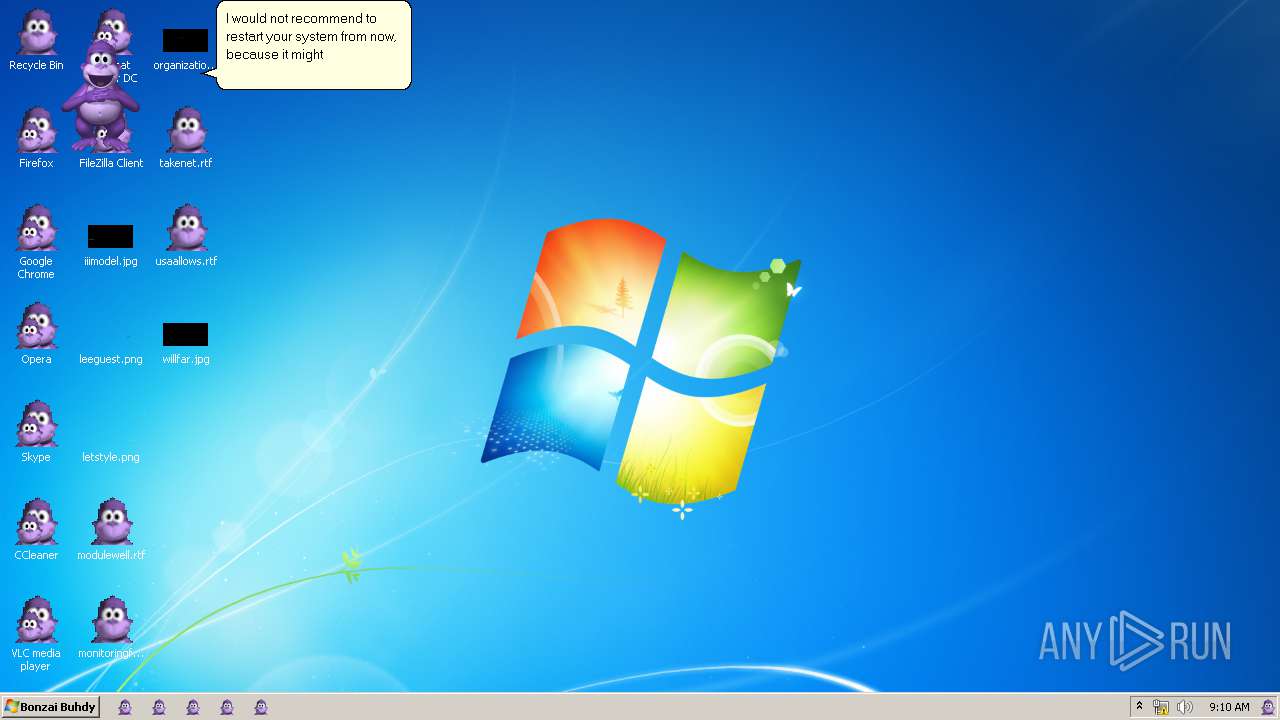Click the CCleaner desktop shortcut

click(36, 523)
